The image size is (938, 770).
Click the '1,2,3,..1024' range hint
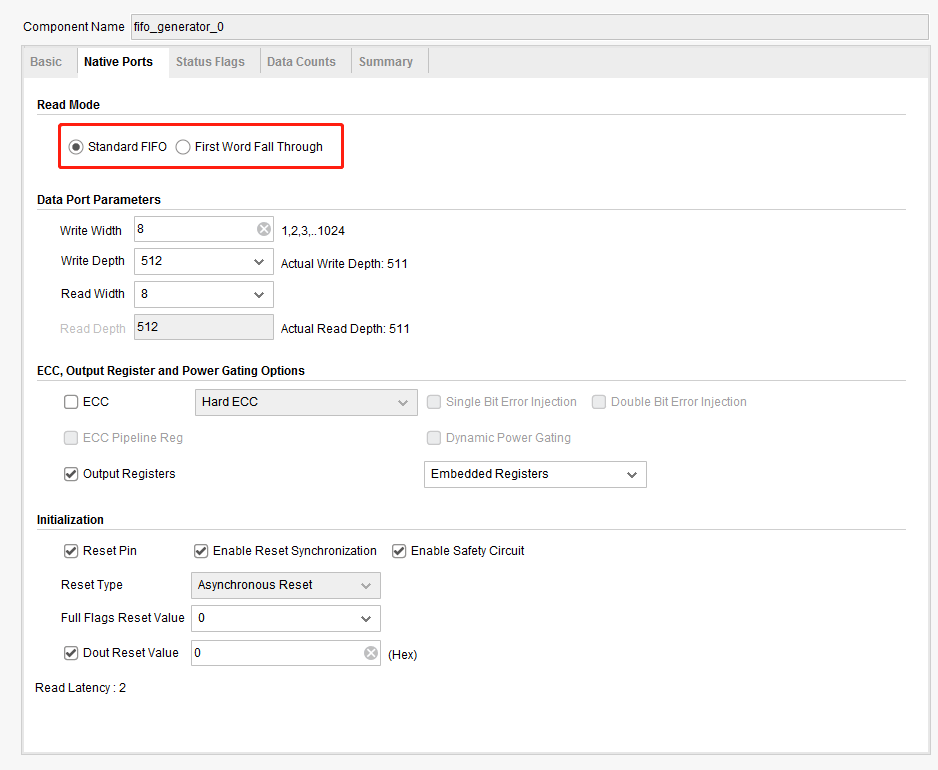[x=313, y=231]
